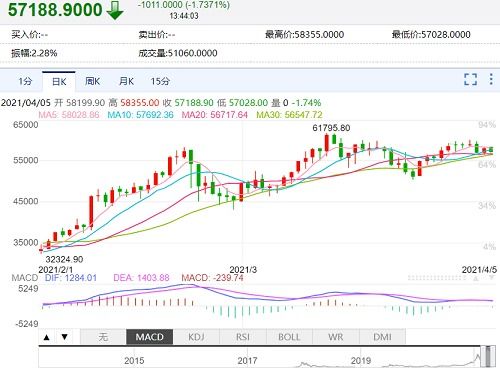
Task: Select the 15分 interval tab
Action: point(160,81)
